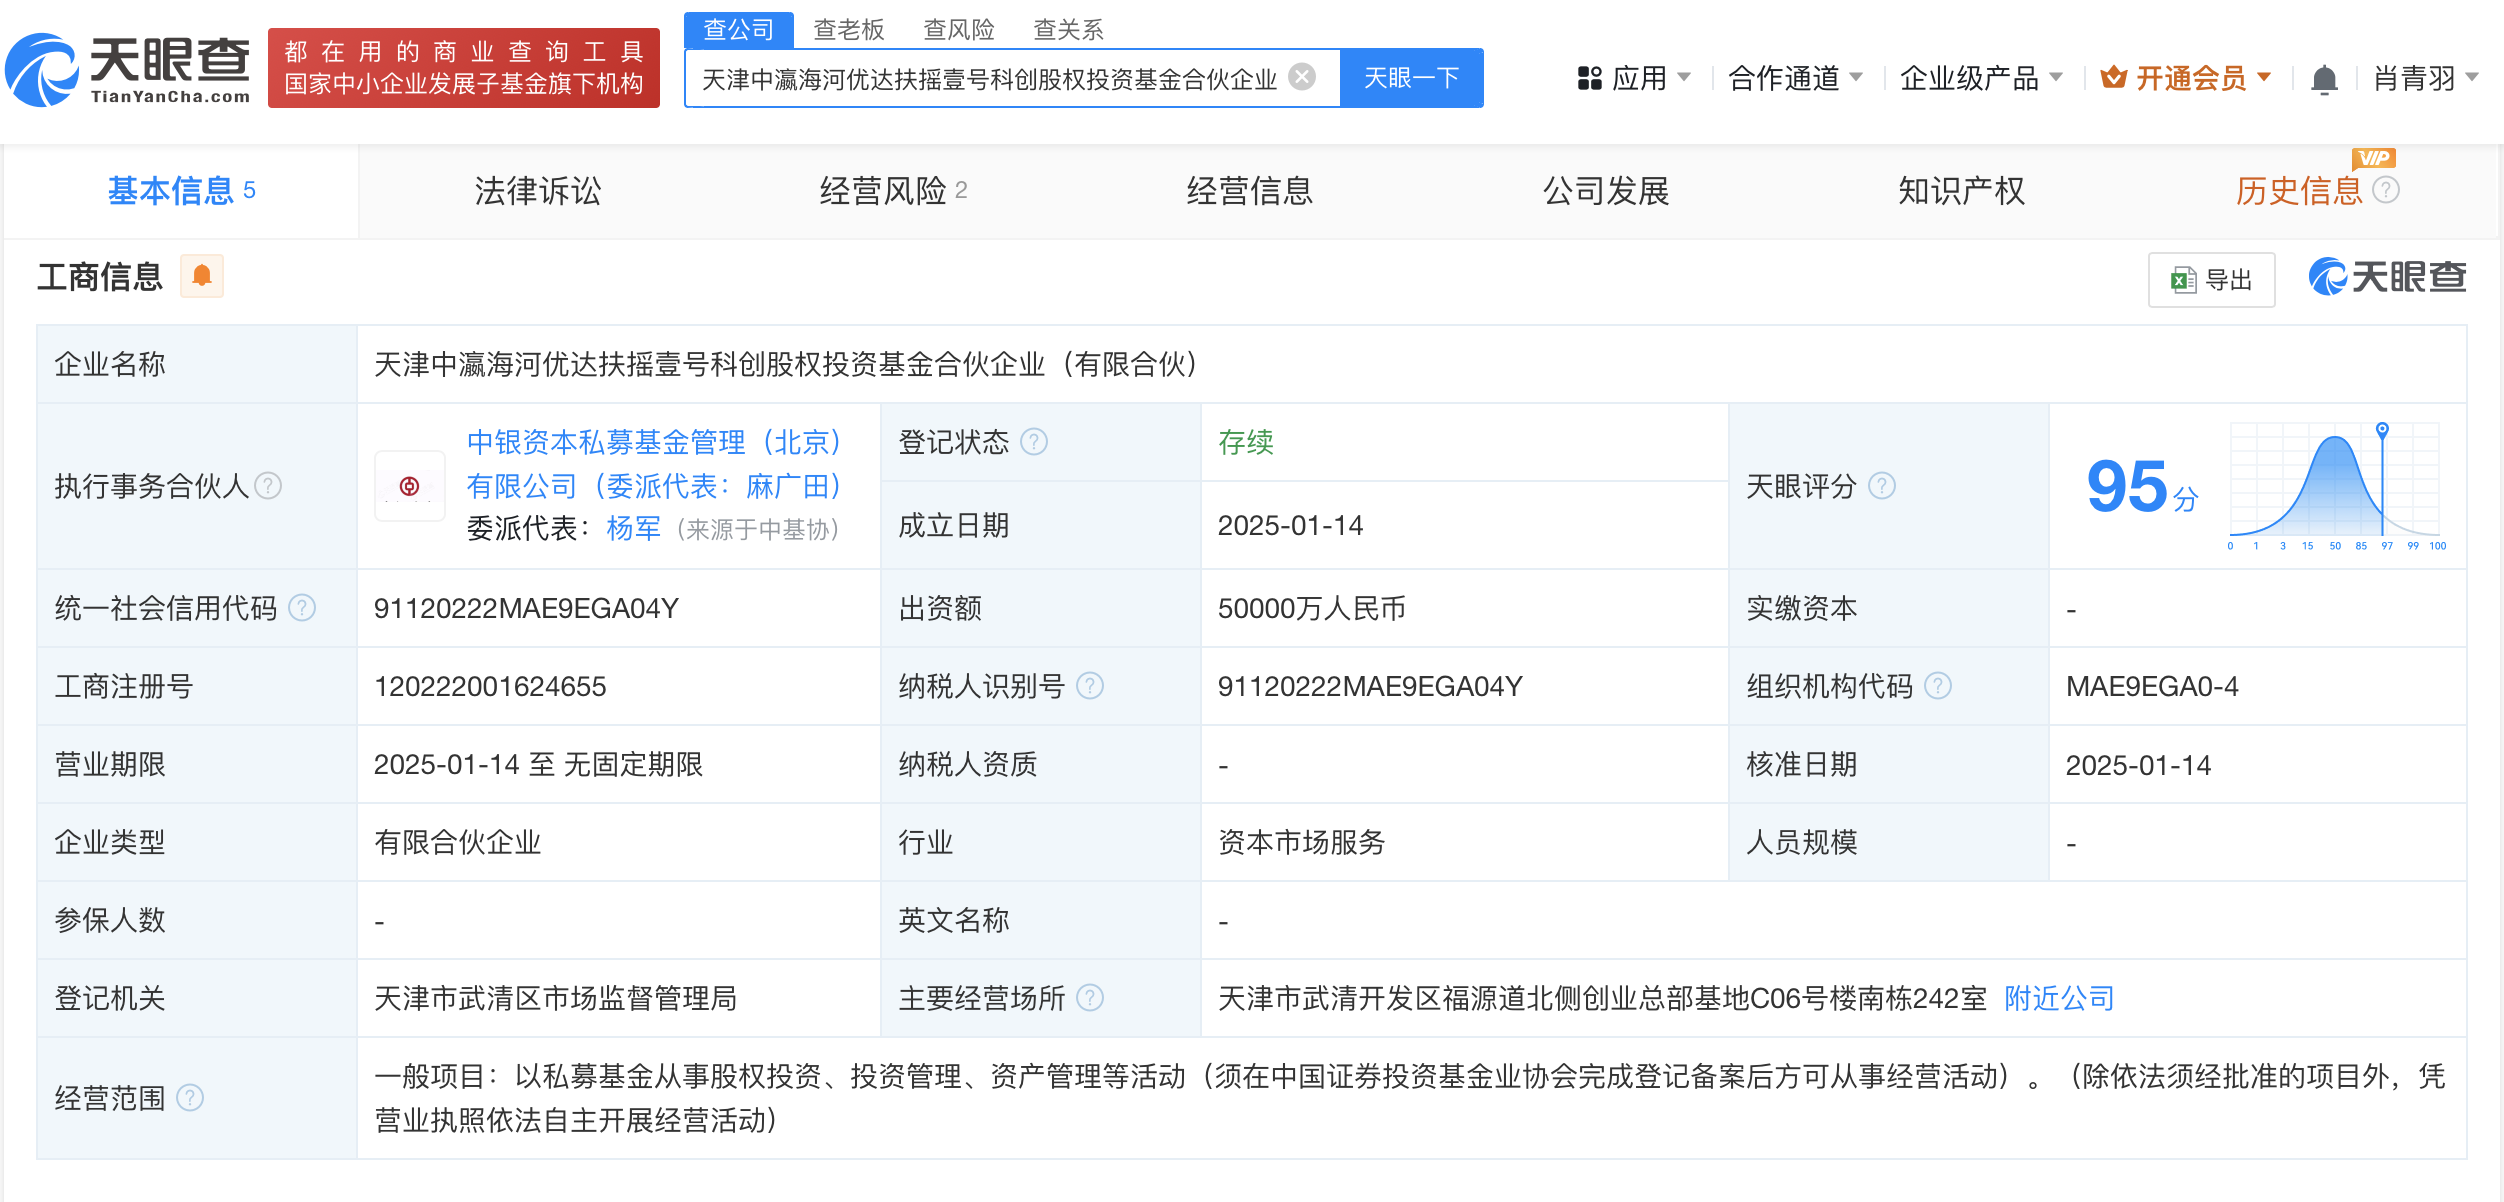Click the Excel icon in 导出 button

pyautogui.click(x=2184, y=280)
